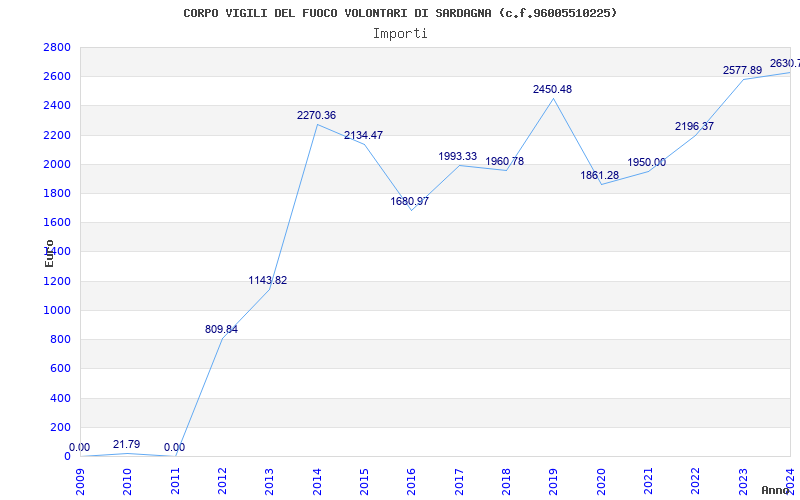Click y-axis value 1200
This screenshot has height=500, width=800.
pyautogui.click(x=57, y=281)
